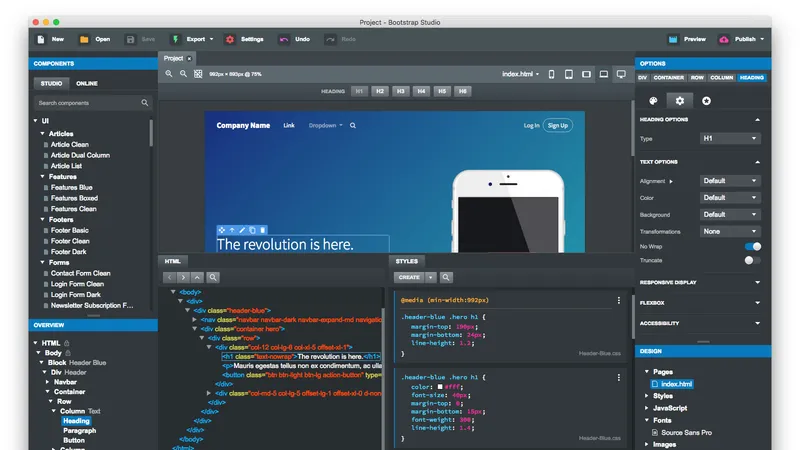Open the Alignment dropdown
This screenshot has width=800, height=450.
(x=730, y=181)
